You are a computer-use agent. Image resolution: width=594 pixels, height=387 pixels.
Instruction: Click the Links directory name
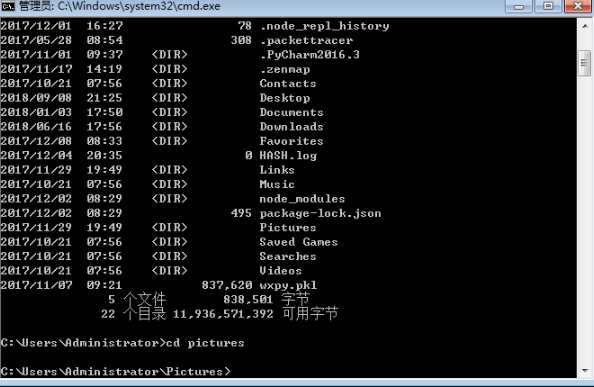pyautogui.click(x=277, y=170)
